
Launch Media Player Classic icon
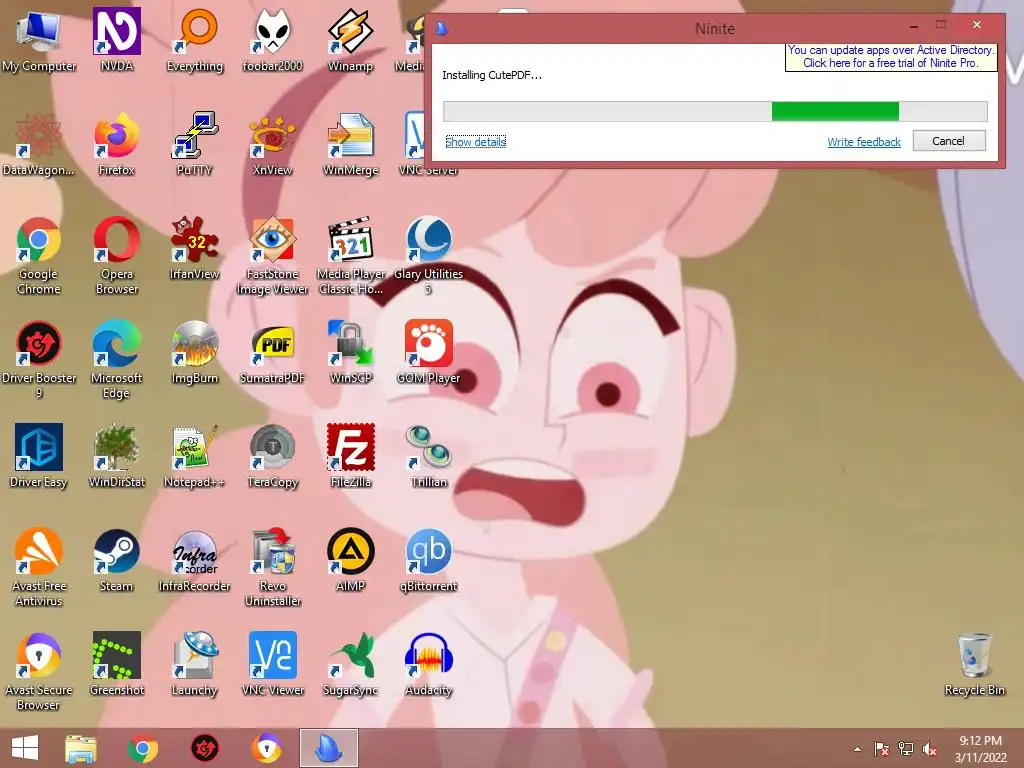pos(351,255)
